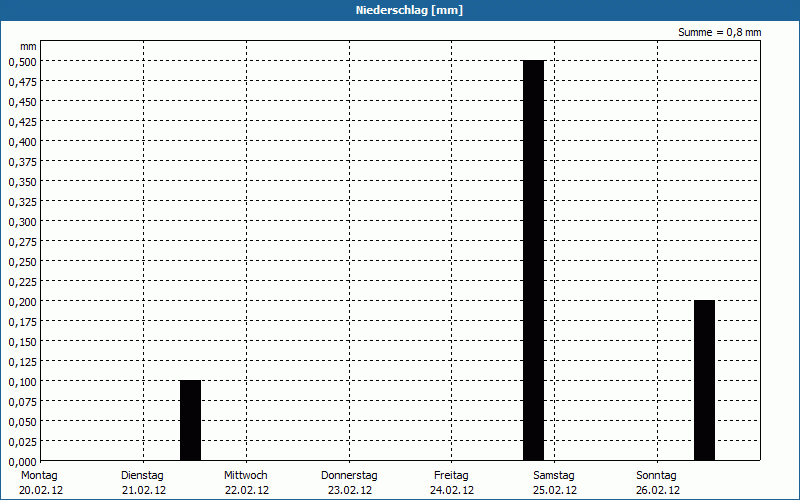The image size is (800, 500).
Task: Click the 0,100 y-axis value
Action: coord(22,382)
